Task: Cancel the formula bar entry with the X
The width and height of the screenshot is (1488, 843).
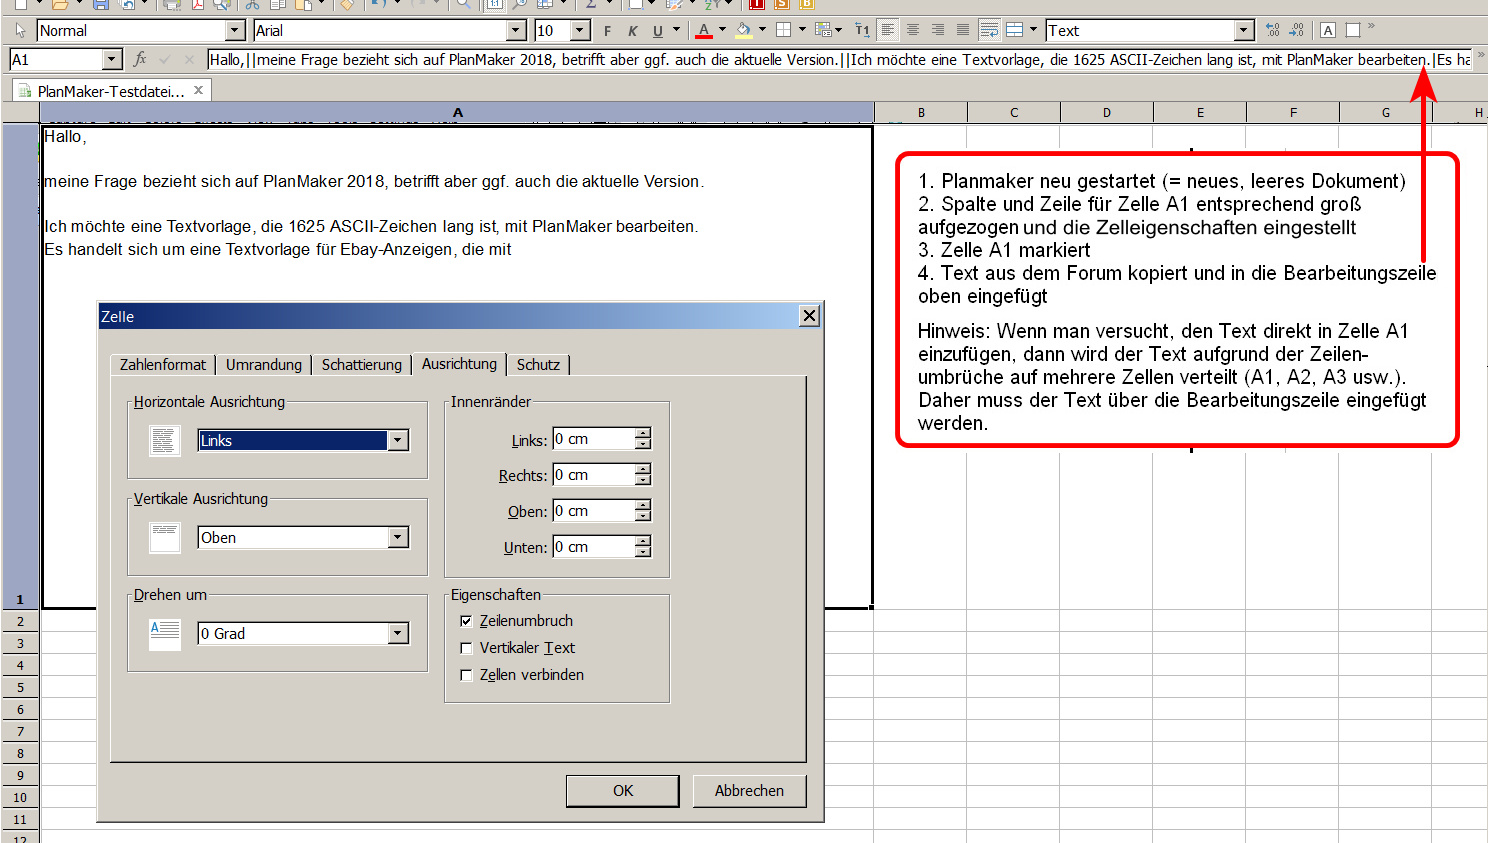Action: (190, 59)
